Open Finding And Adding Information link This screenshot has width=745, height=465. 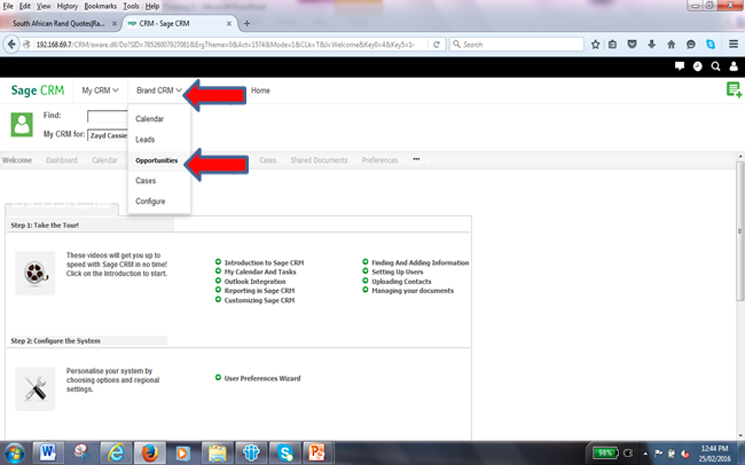point(420,263)
